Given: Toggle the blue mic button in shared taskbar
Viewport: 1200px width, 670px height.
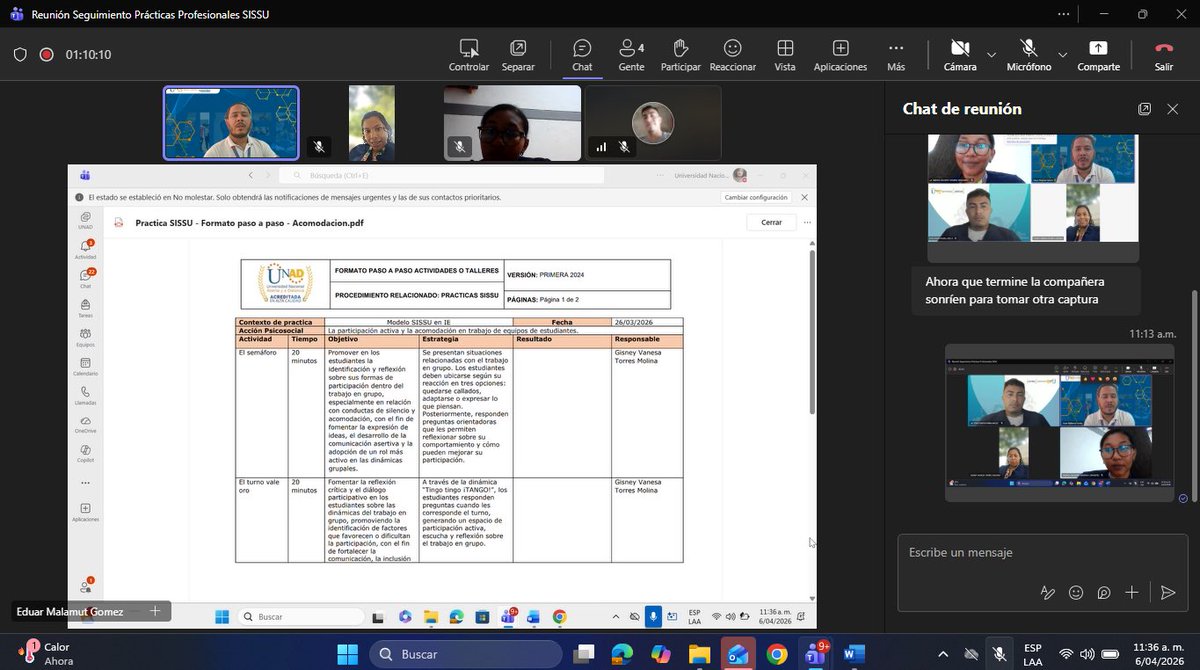Looking at the screenshot, I should click(653, 616).
